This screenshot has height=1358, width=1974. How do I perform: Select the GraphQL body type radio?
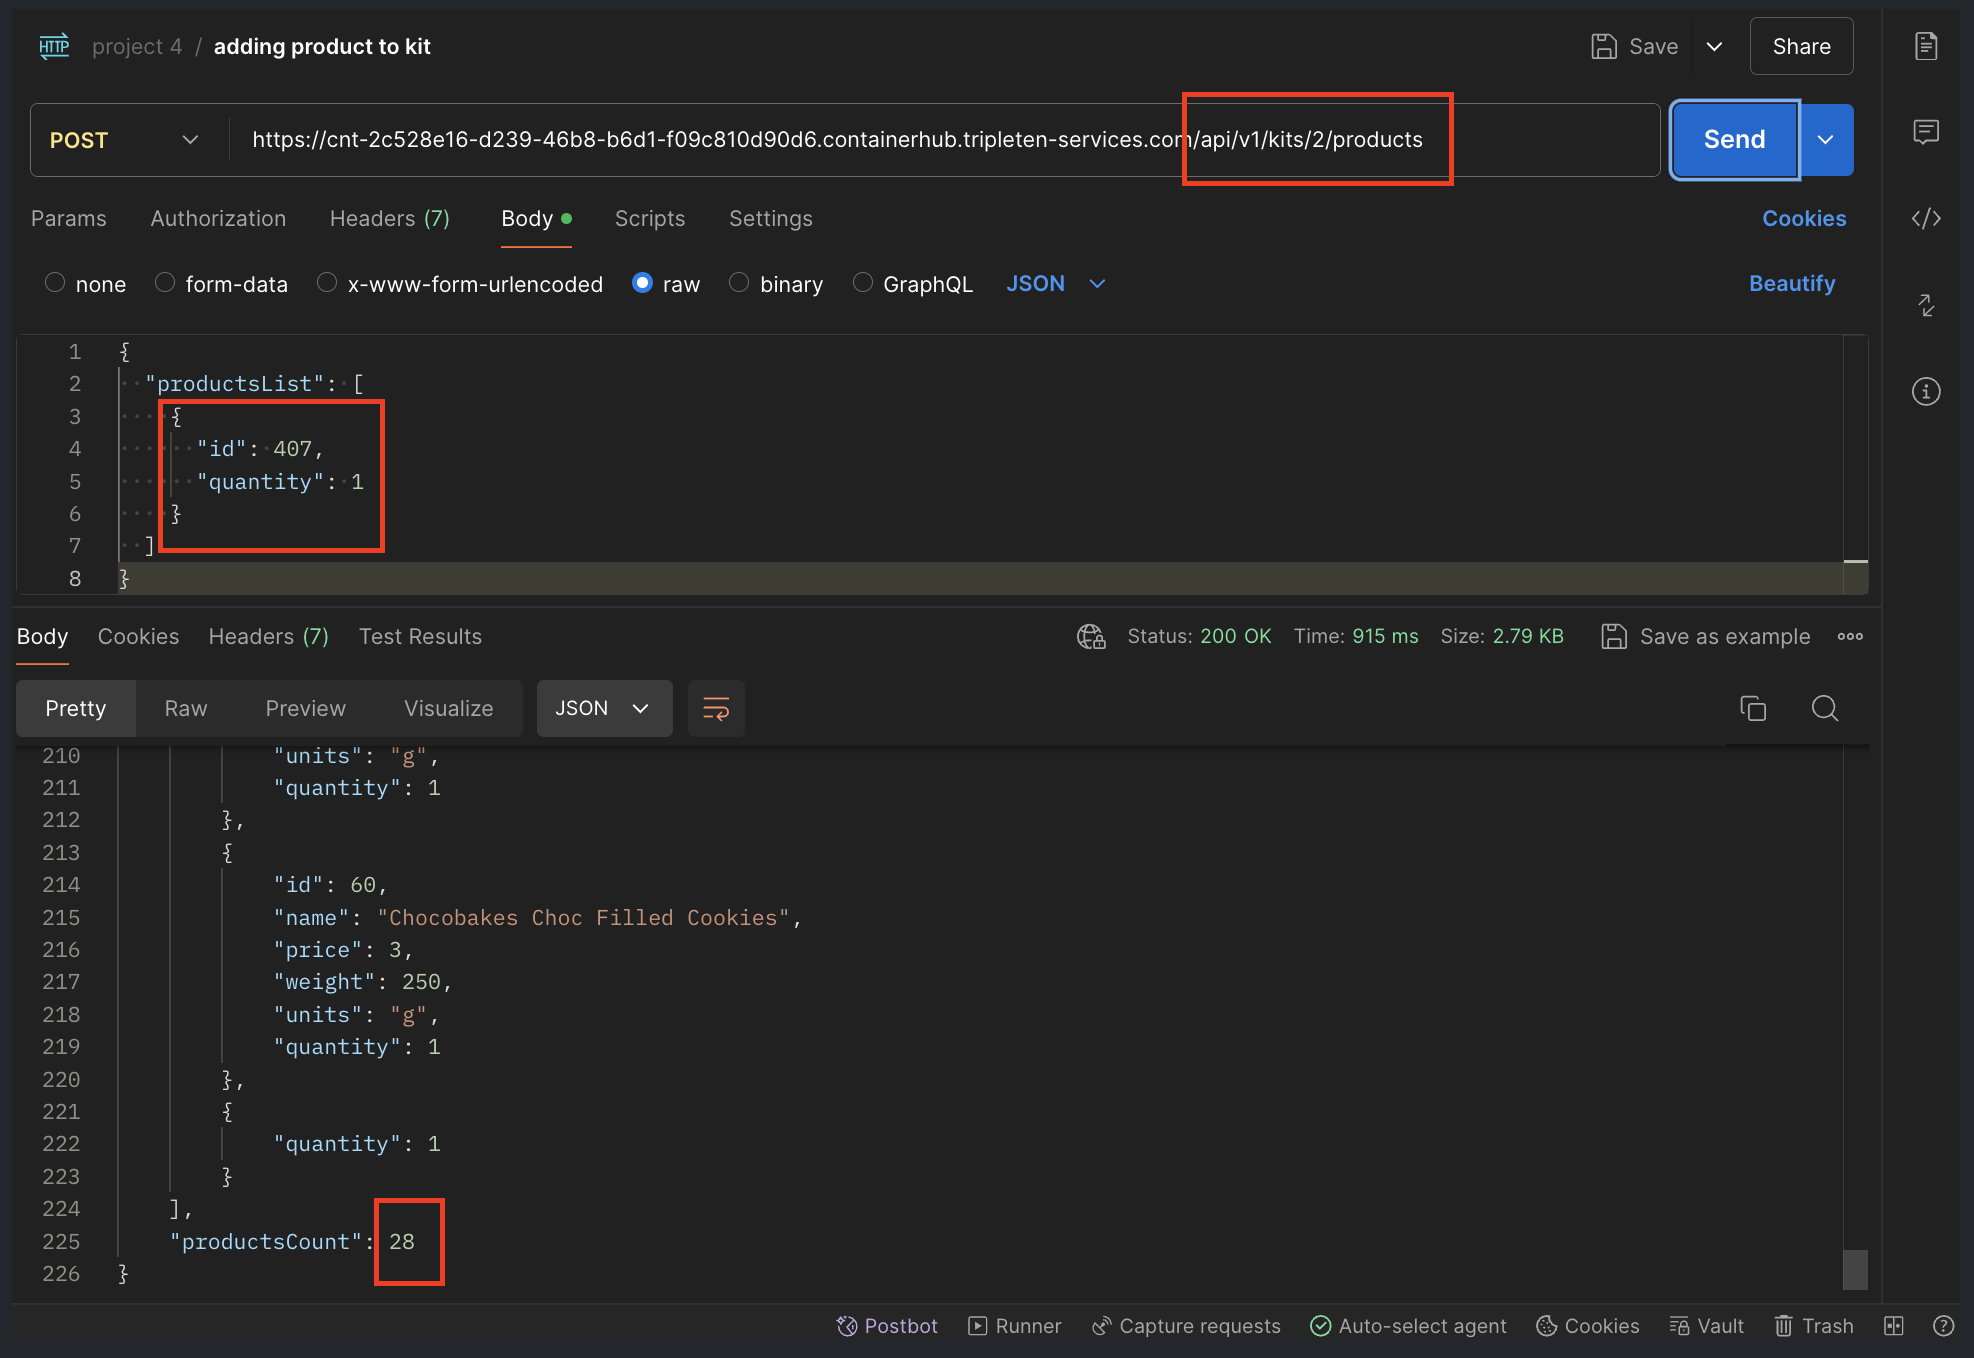pyautogui.click(x=863, y=283)
